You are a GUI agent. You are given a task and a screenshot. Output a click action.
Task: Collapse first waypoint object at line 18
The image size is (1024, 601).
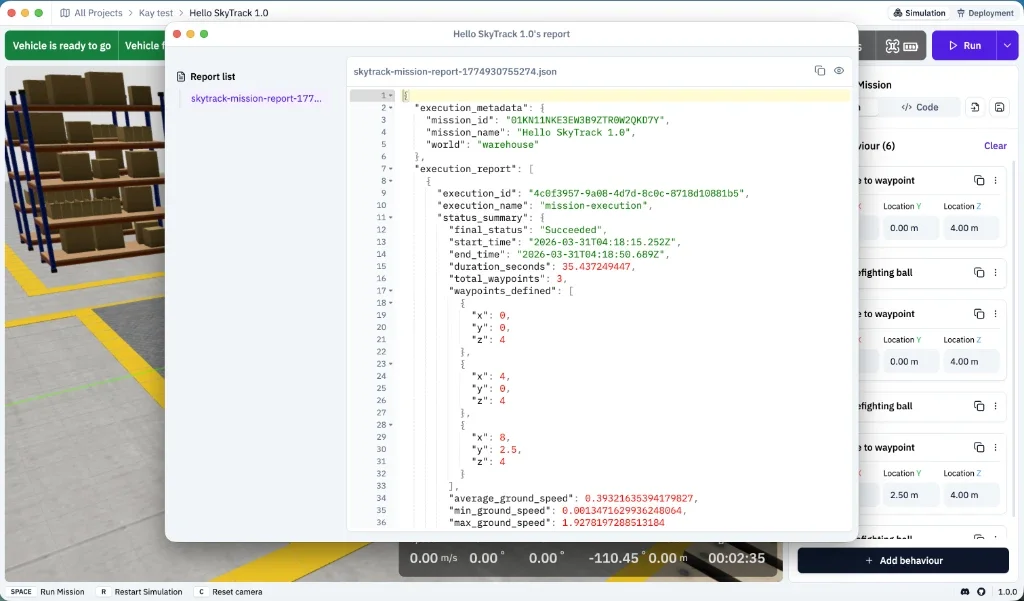pos(391,303)
